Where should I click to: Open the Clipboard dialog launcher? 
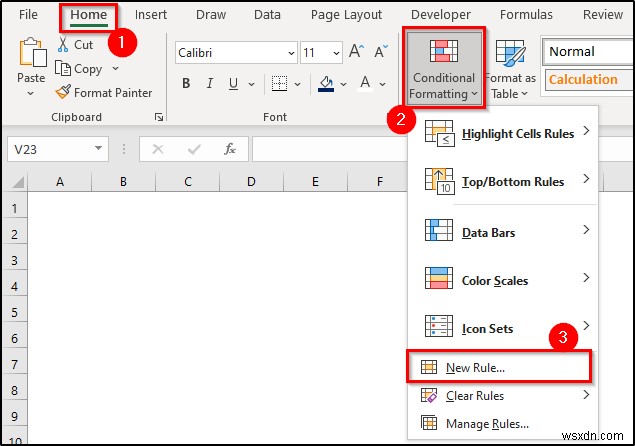[159, 117]
